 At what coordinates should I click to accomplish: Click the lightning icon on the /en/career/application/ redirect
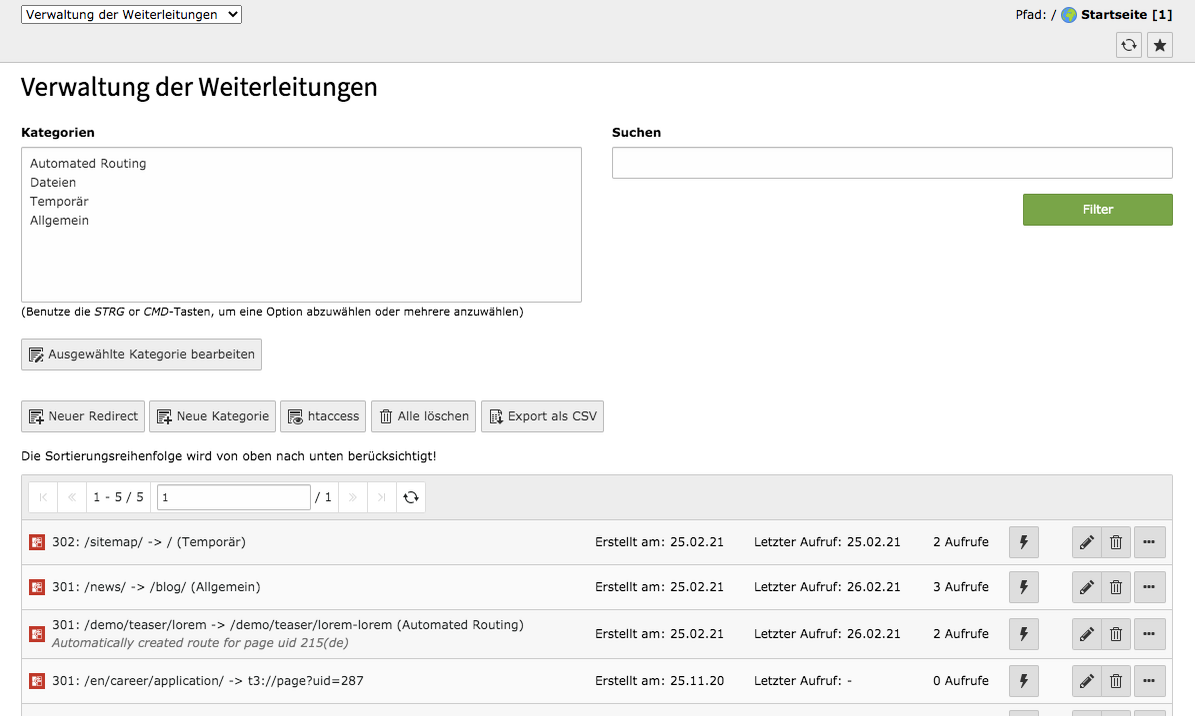coord(1023,680)
